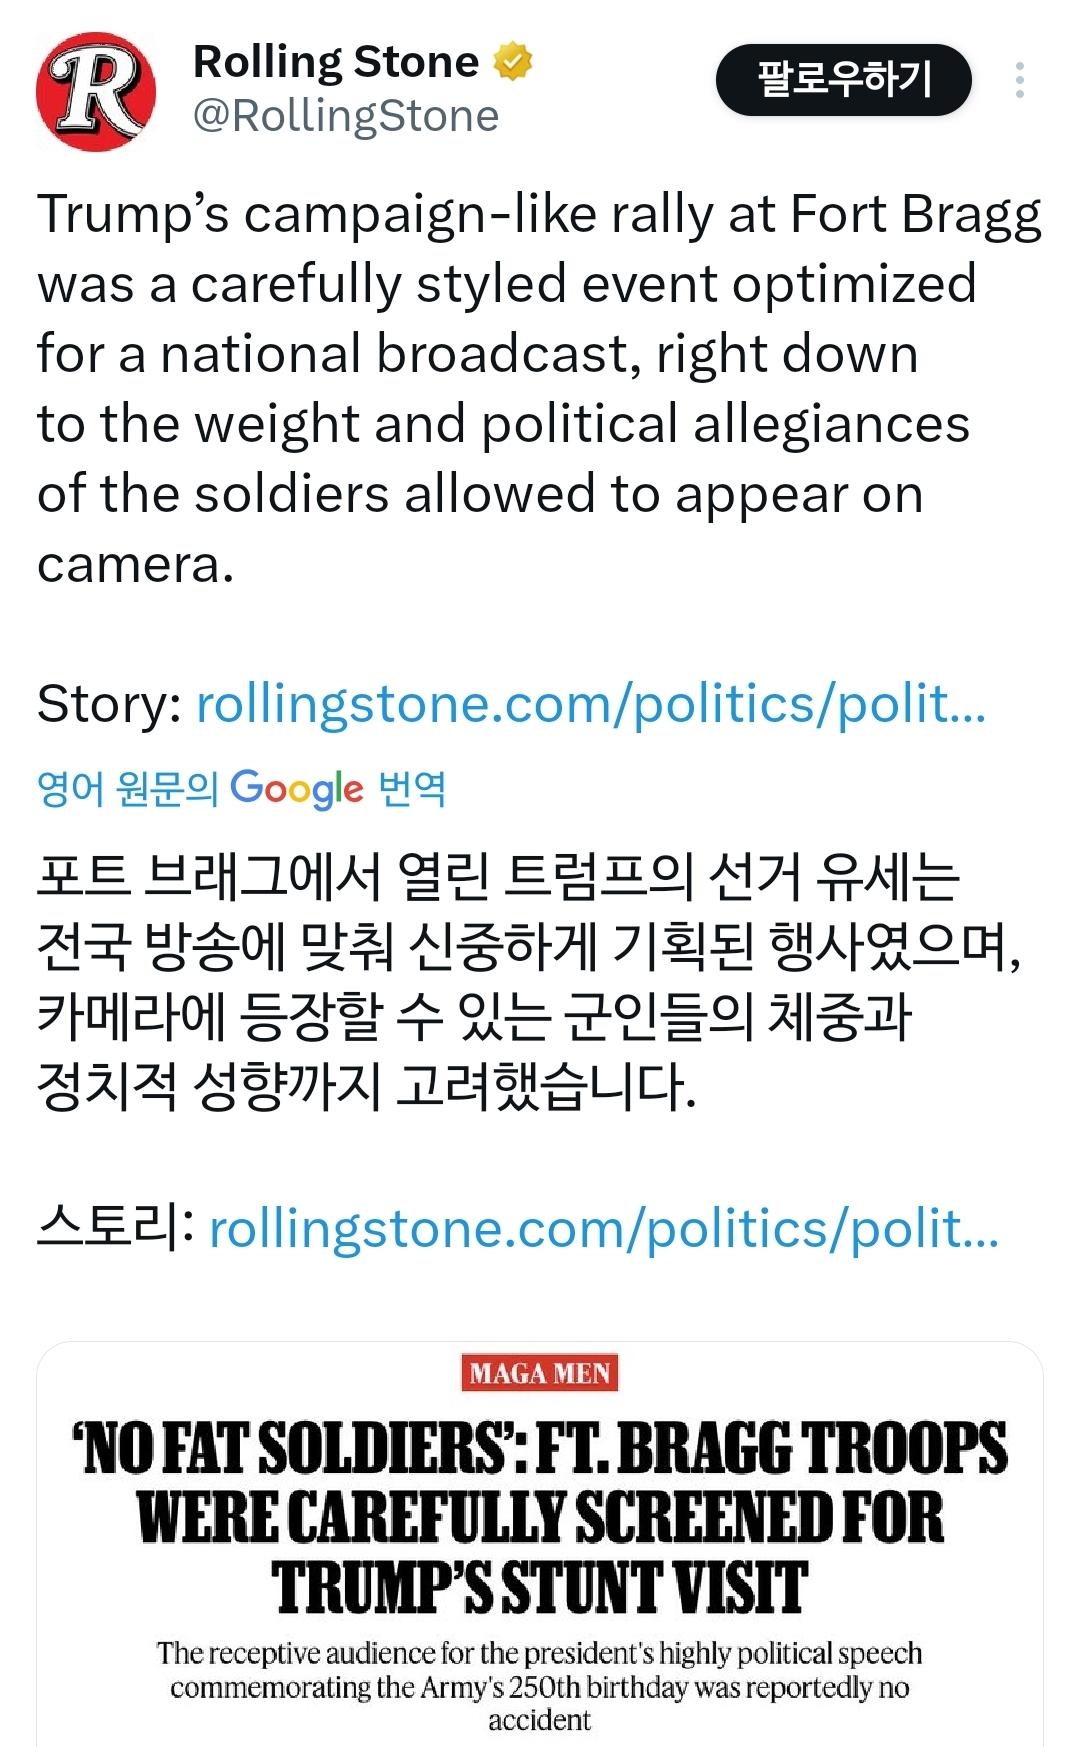The height and width of the screenshot is (1747, 1080).
Task: Tap 'TRUMP'S STUNT VISIT' headline line
Action: (540, 1587)
